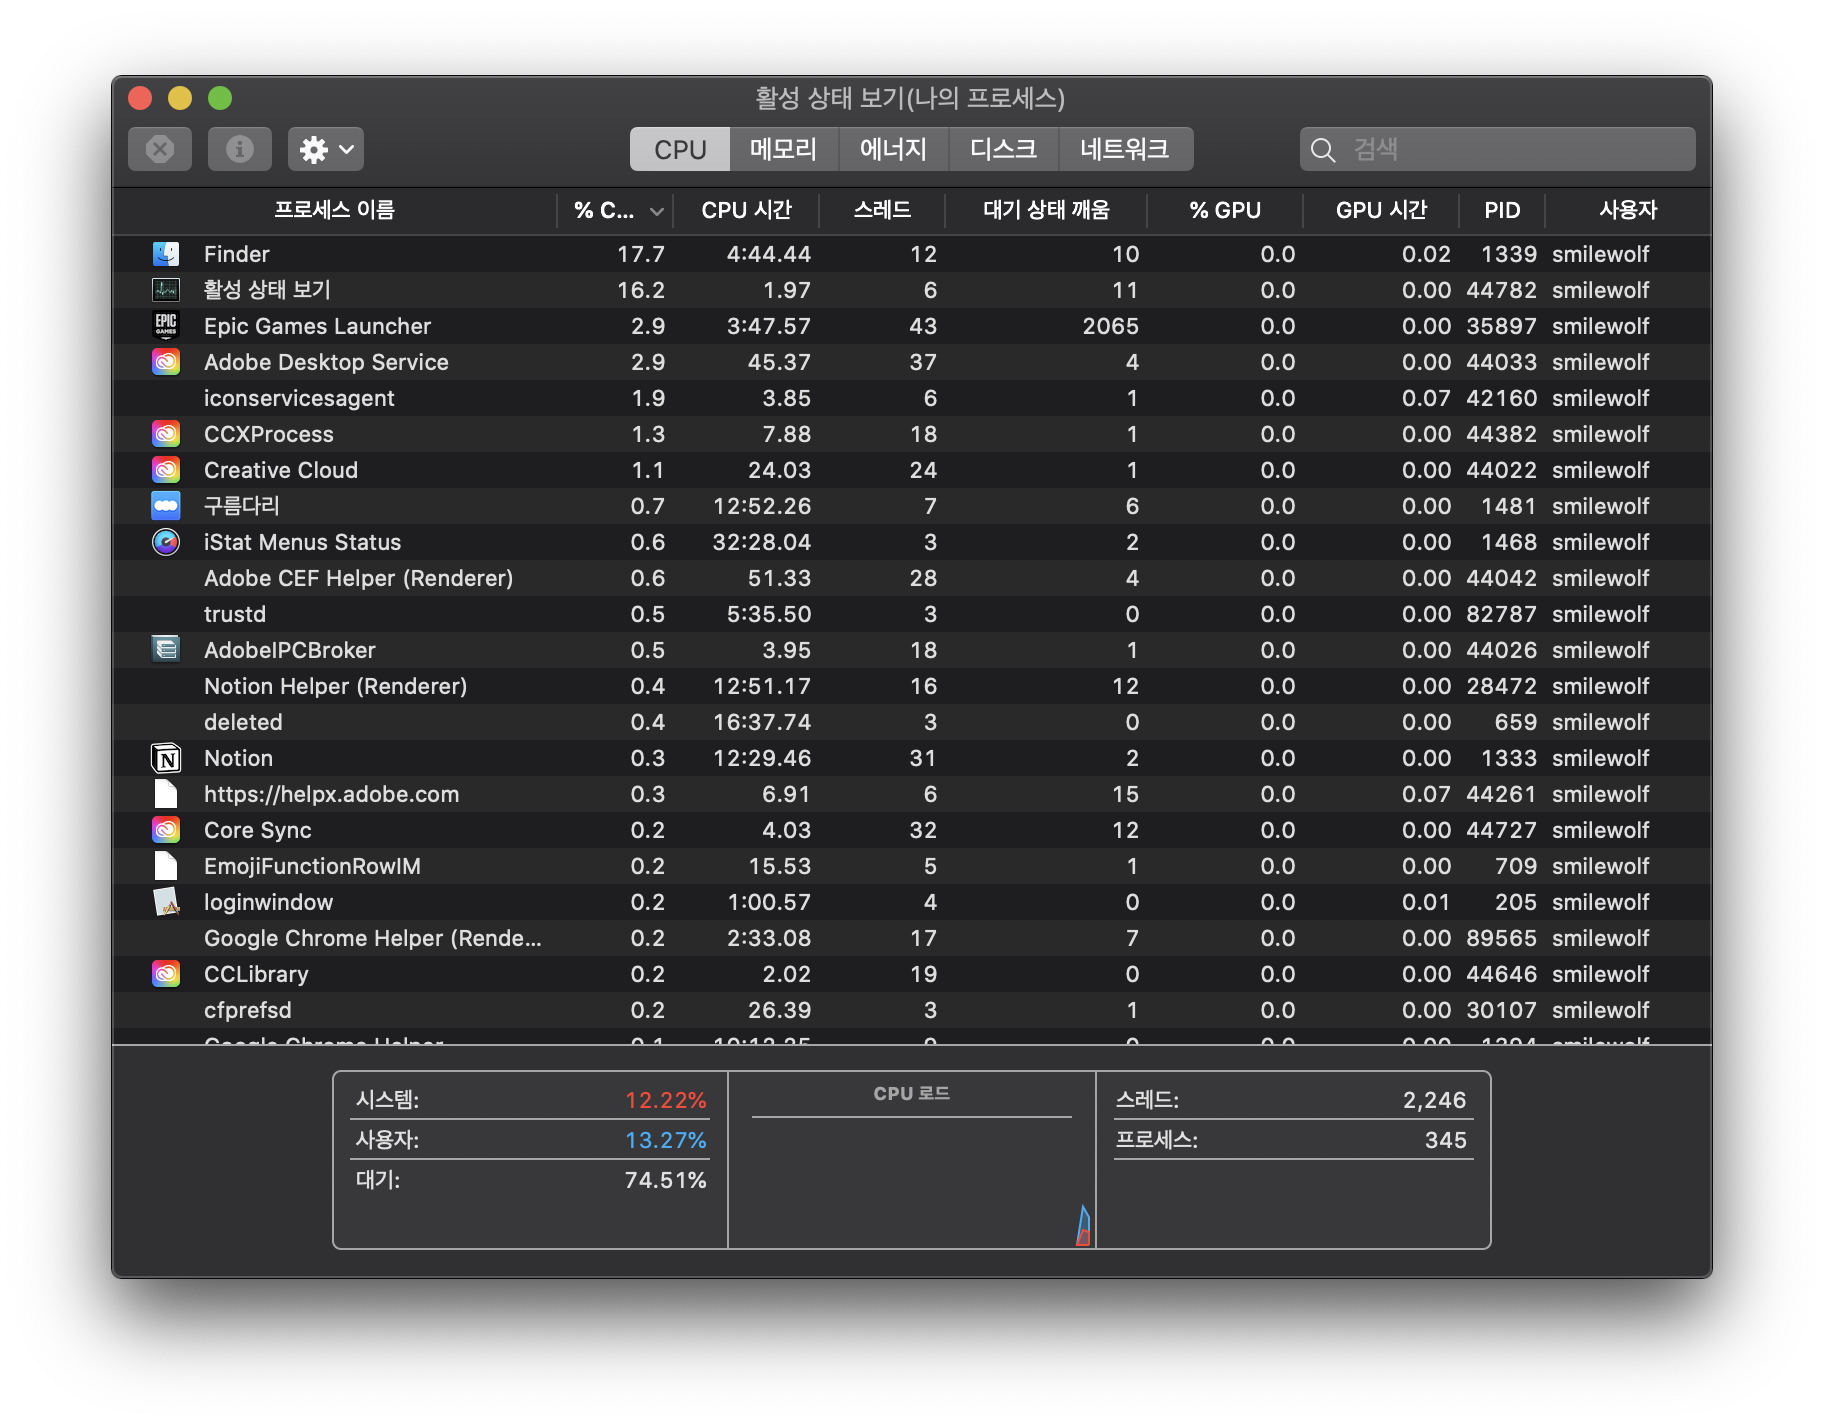
Task: Select the Adobe CEF Helper (Renderer) row
Action: coord(912,578)
